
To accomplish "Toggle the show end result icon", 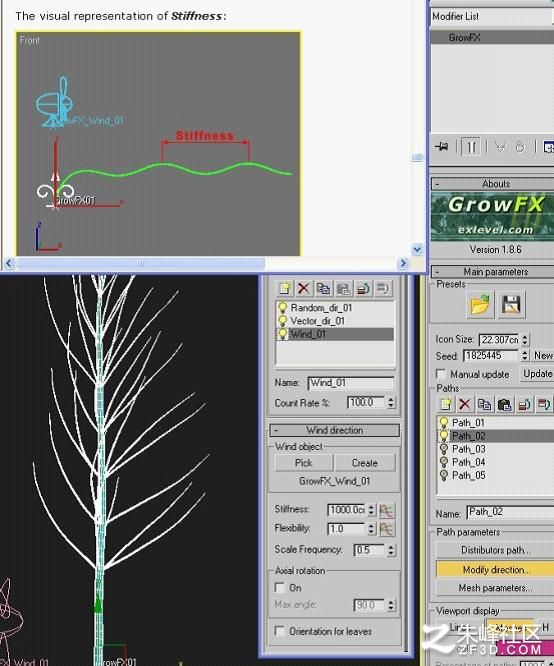I will point(471,147).
